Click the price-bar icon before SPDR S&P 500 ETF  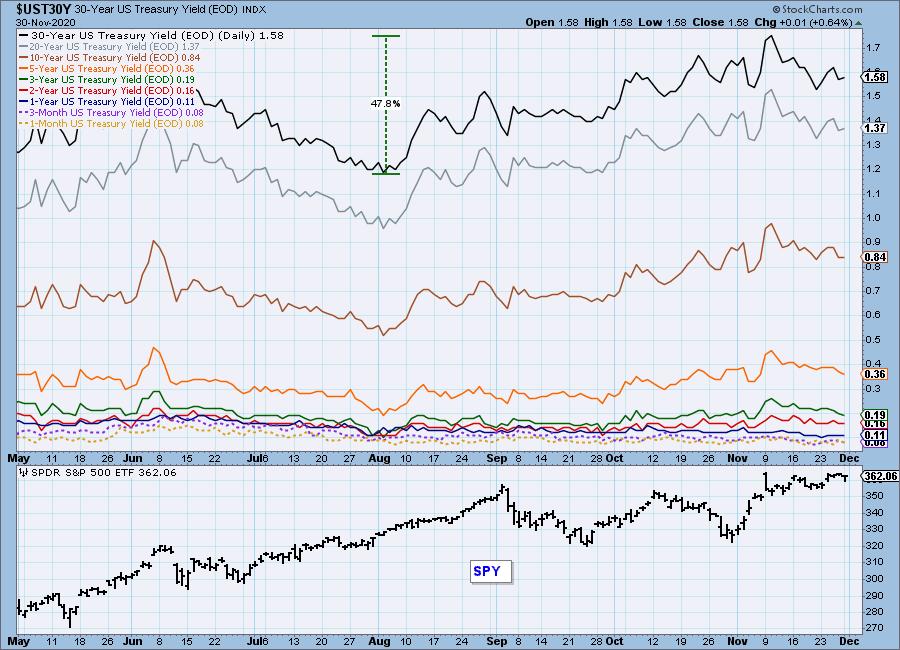coord(24,473)
